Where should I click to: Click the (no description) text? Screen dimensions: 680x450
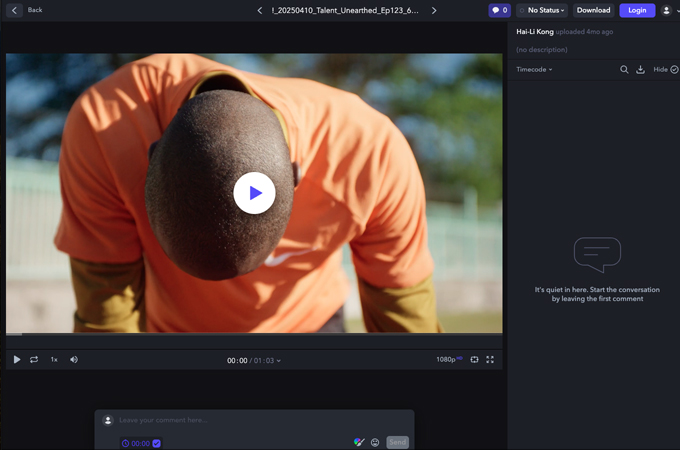click(x=542, y=49)
